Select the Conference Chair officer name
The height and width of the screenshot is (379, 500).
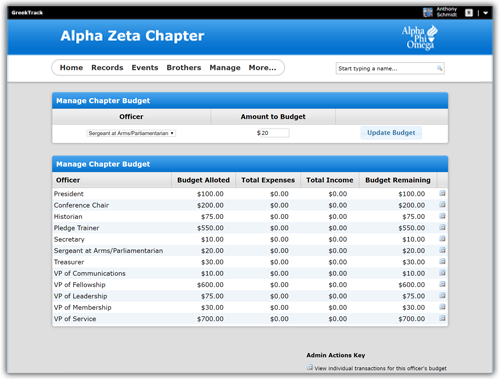click(81, 205)
